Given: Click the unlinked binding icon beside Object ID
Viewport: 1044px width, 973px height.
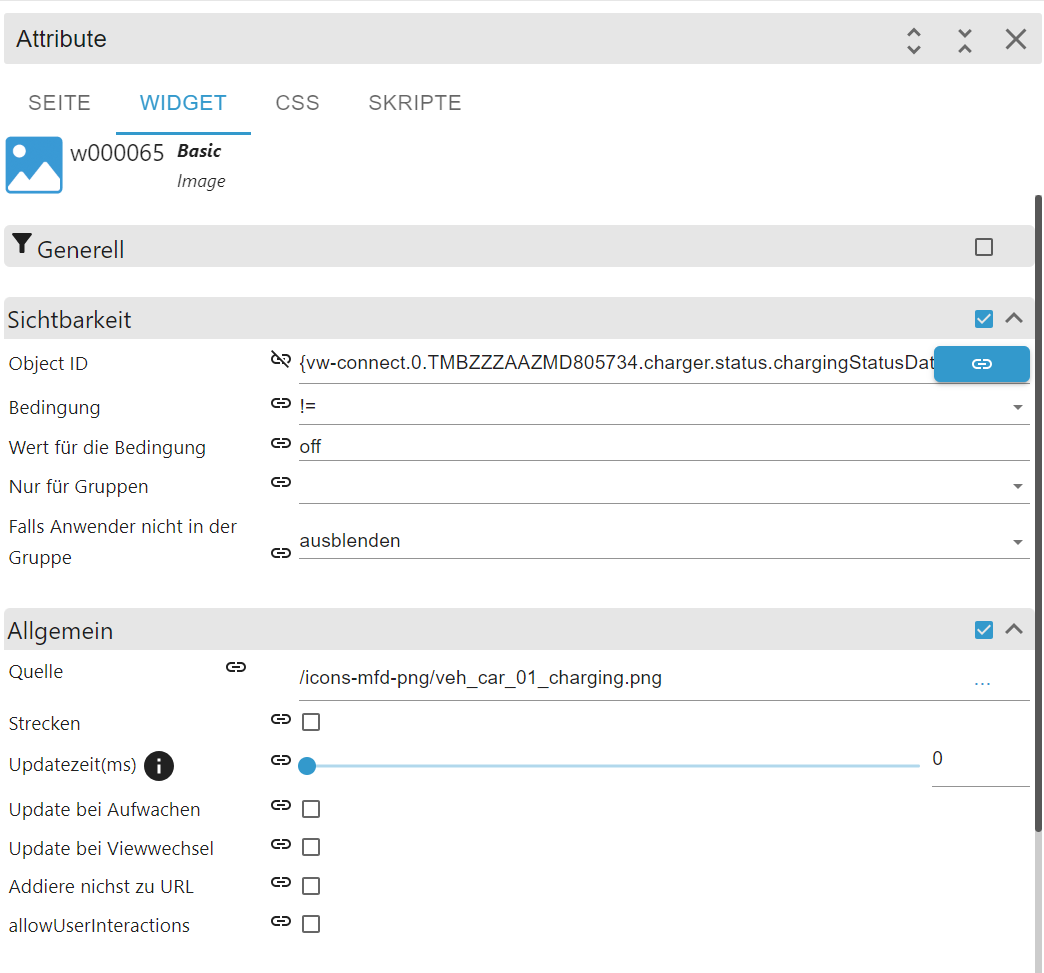Looking at the screenshot, I should [281, 360].
